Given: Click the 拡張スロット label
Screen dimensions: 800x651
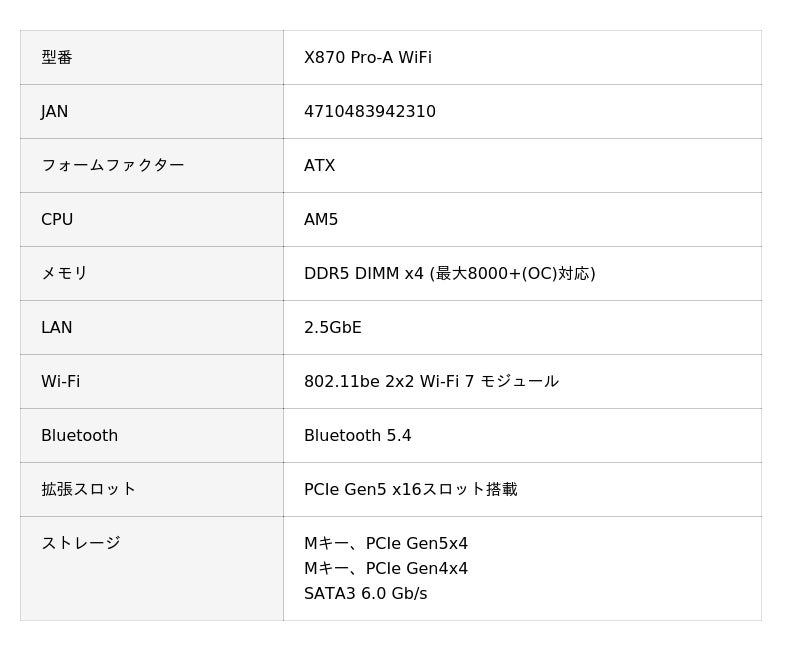Looking at the screenshot, I should click(x=88, y=490).
